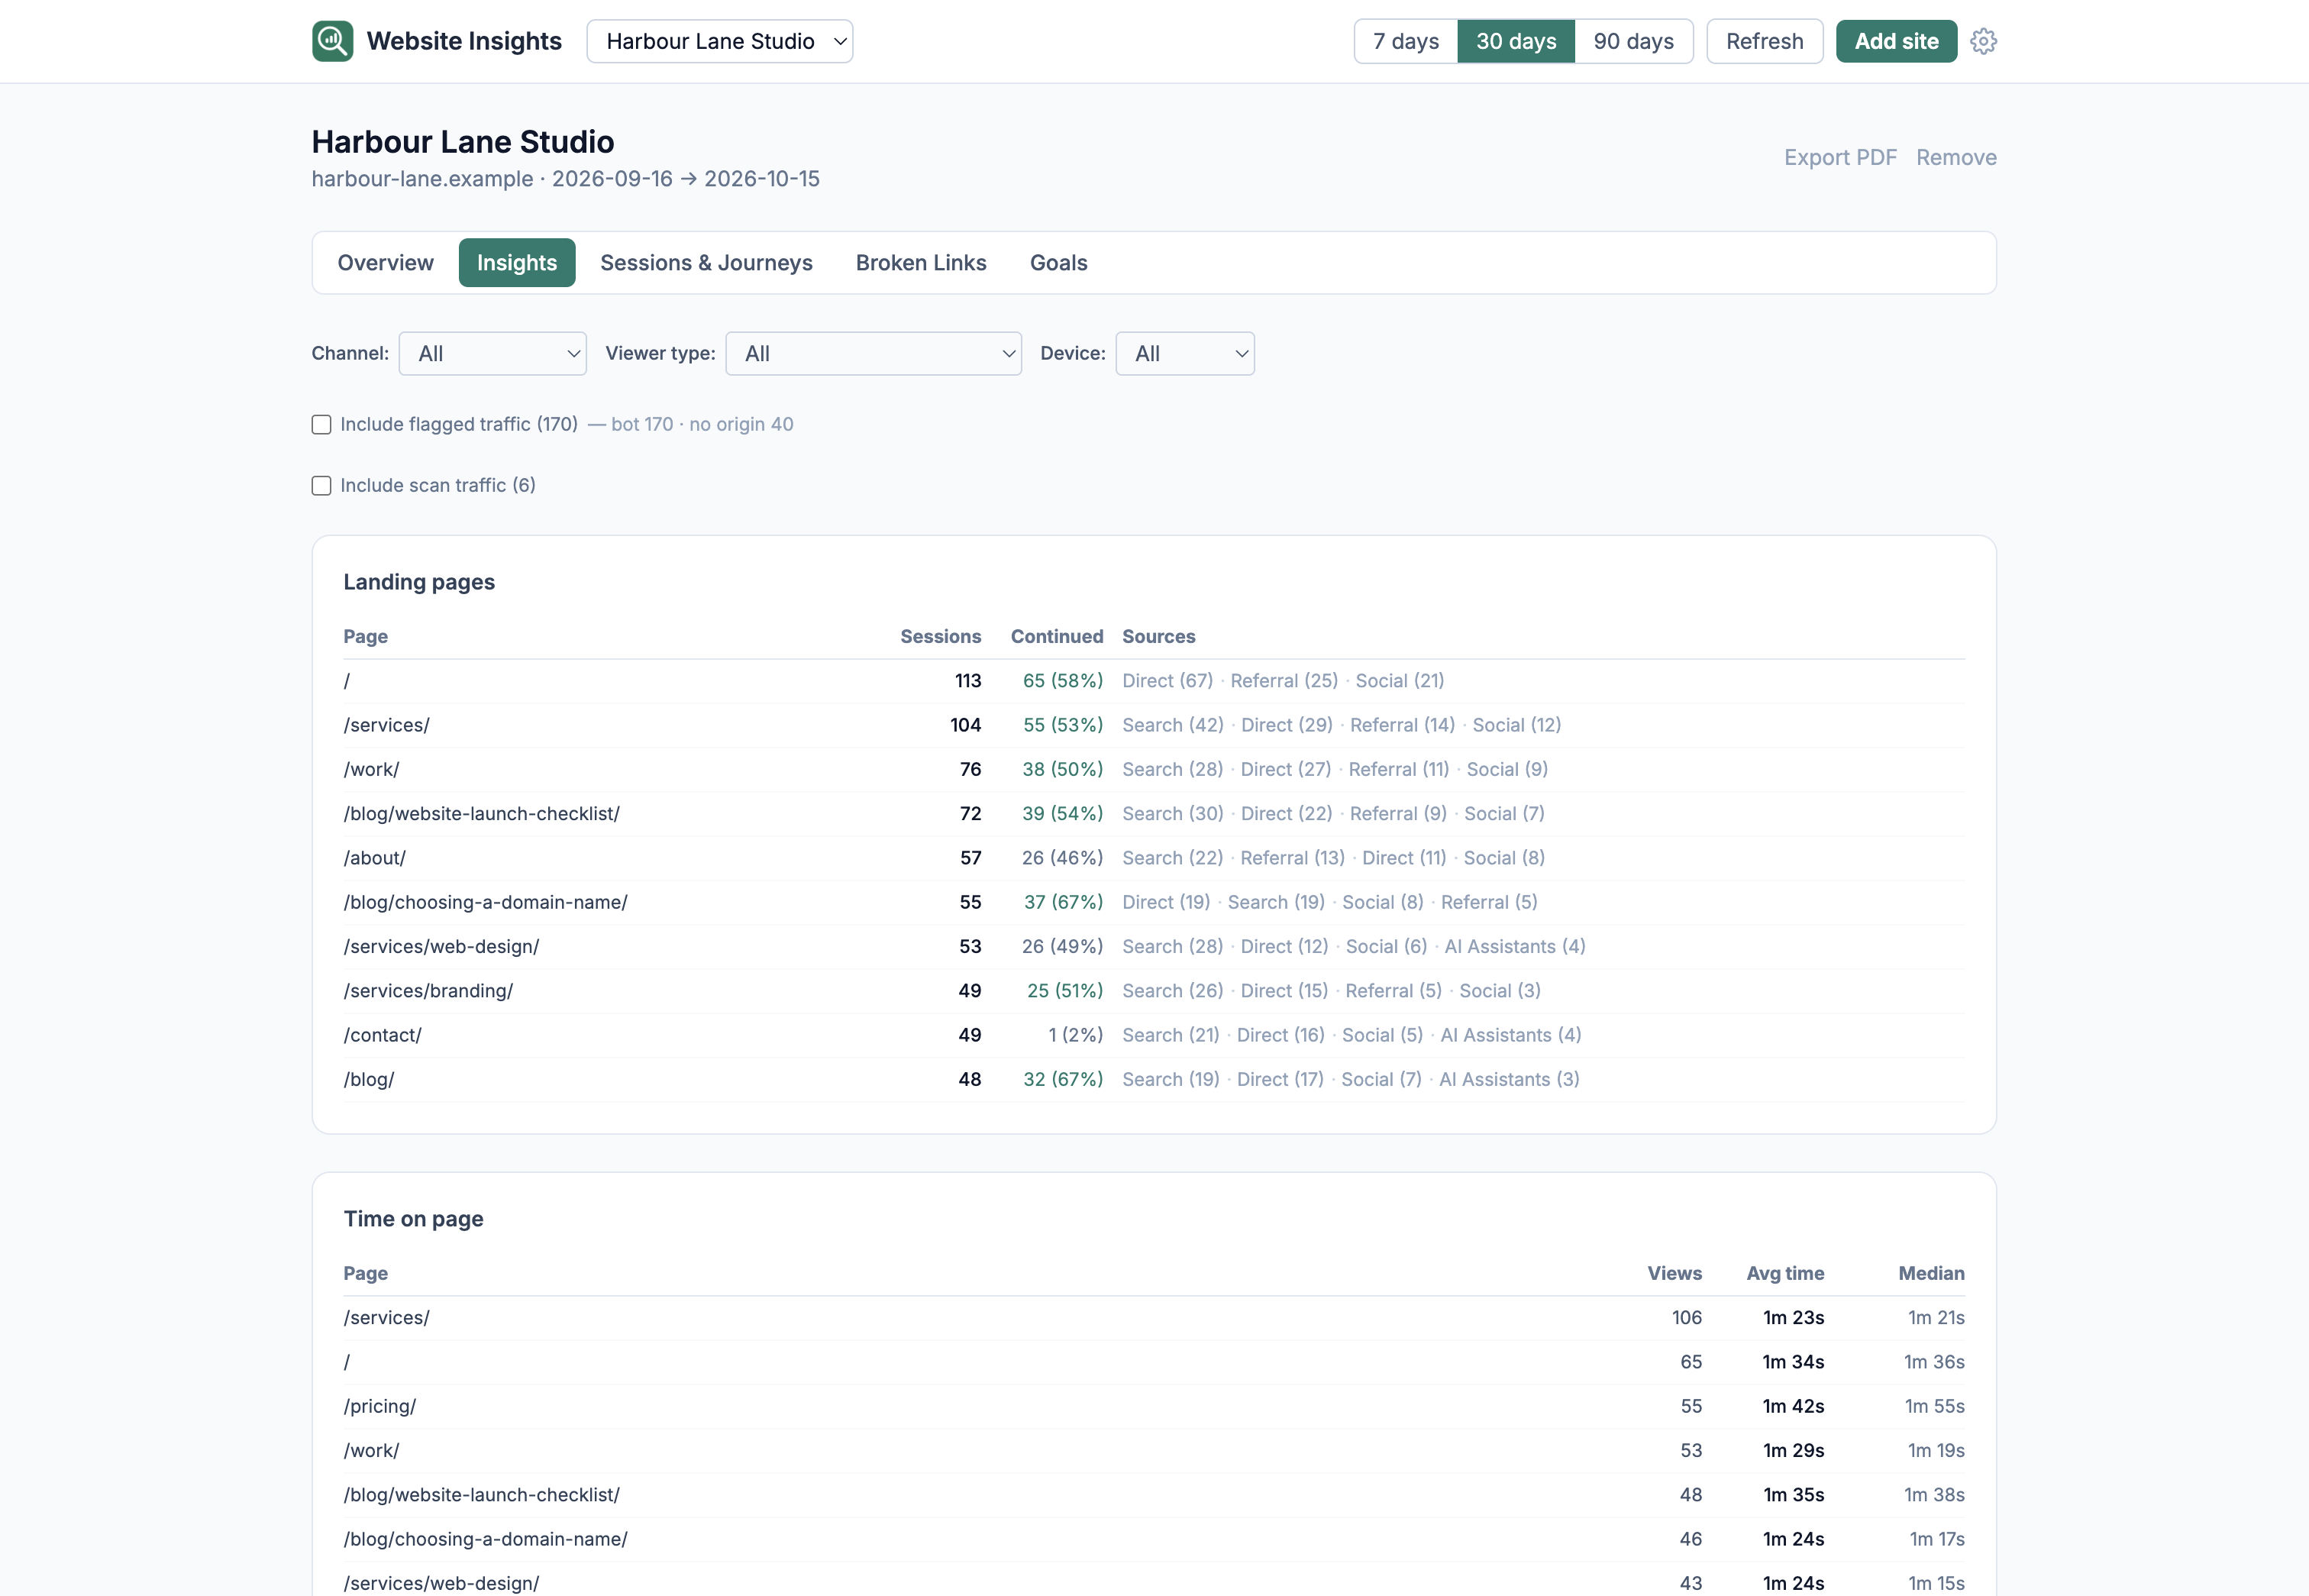This screenshot has width=2309, height=1596.
Task: Click the Add site button
Action: click(1896, 41)
